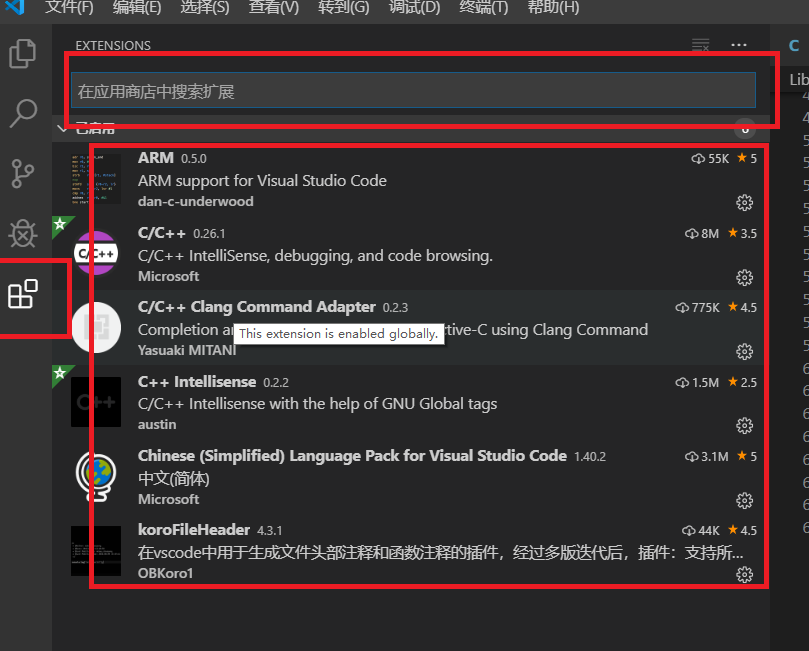Open the Source Control view
This screenshot has height=651, width=809.
23,173
